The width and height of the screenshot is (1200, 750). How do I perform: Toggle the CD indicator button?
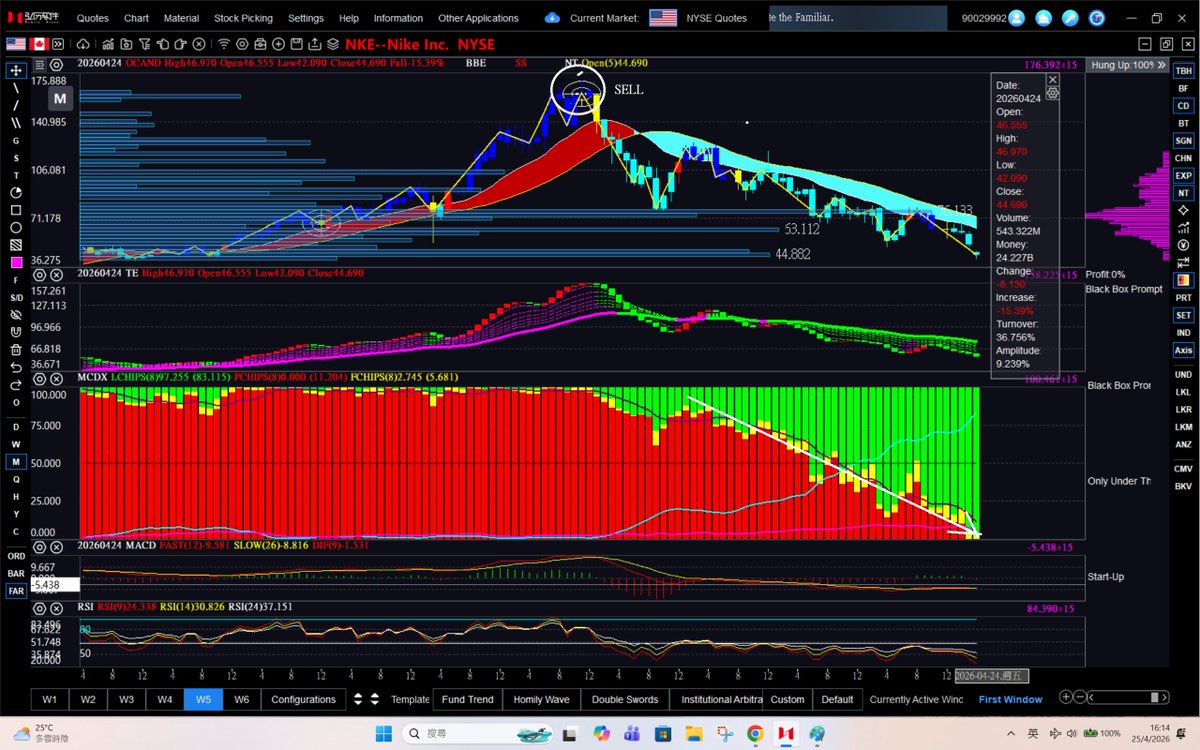(1183, 106)
